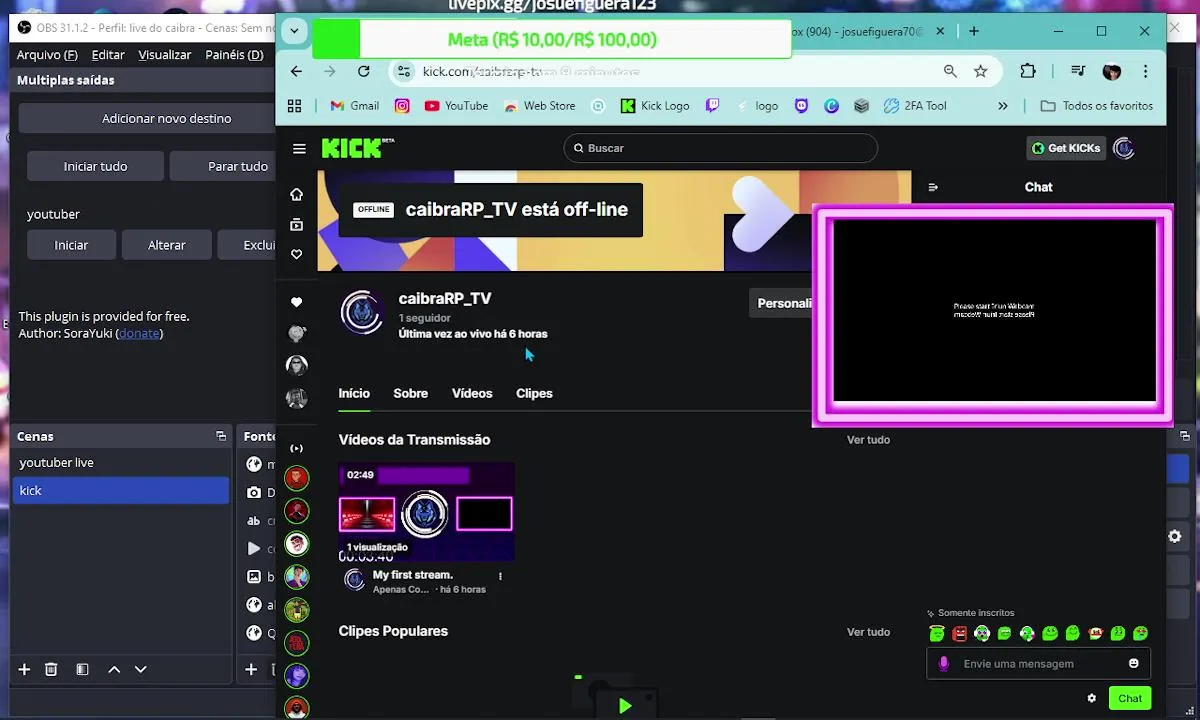
Task: Open a new browser tab with plus
Action: coord(974,31)
